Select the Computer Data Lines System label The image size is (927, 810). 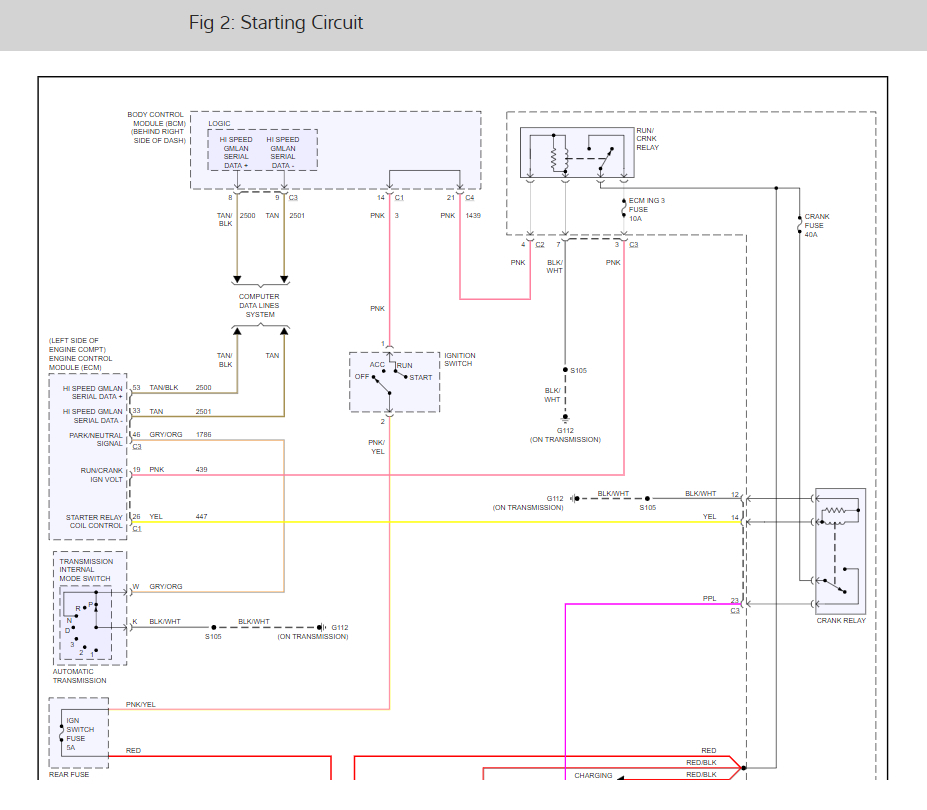[259, 305]
